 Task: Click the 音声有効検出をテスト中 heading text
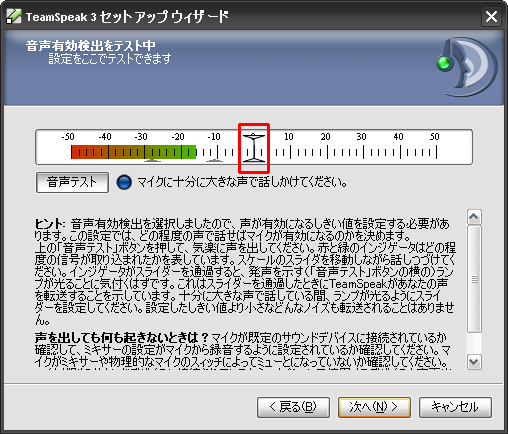pos(91,45)
